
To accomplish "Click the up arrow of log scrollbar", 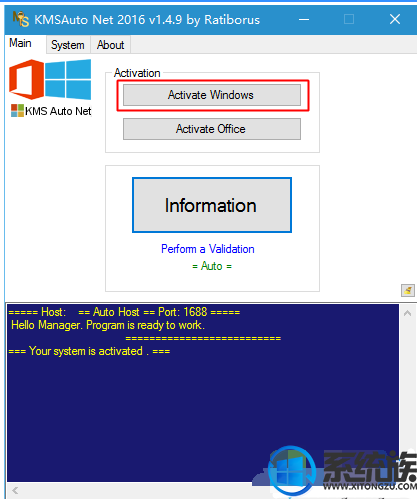I will coord(407,313).
